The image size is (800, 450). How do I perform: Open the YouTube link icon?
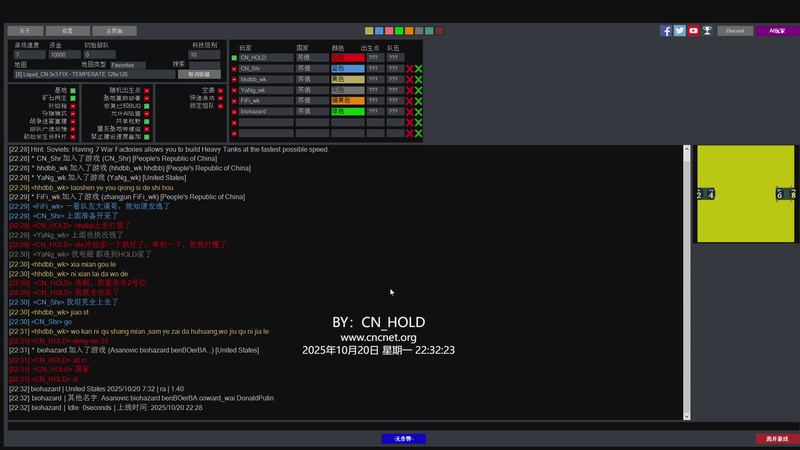click(693, 31)
